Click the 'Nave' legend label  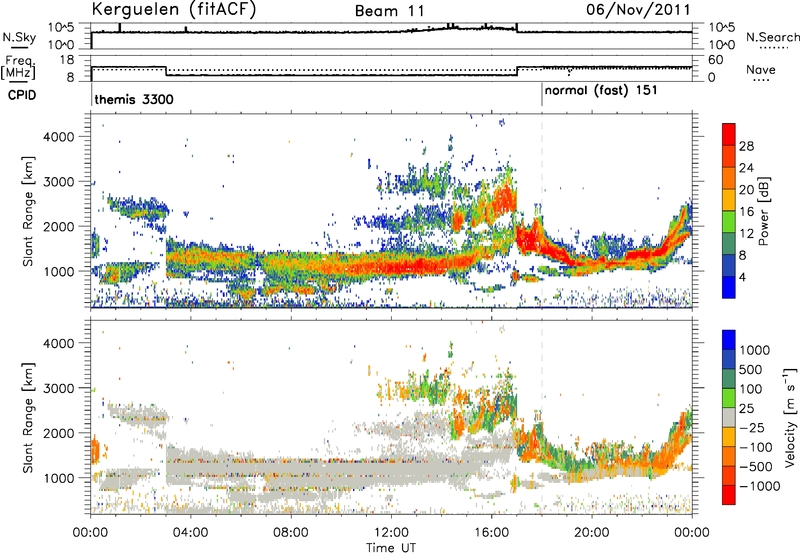[x=761, y=69]
